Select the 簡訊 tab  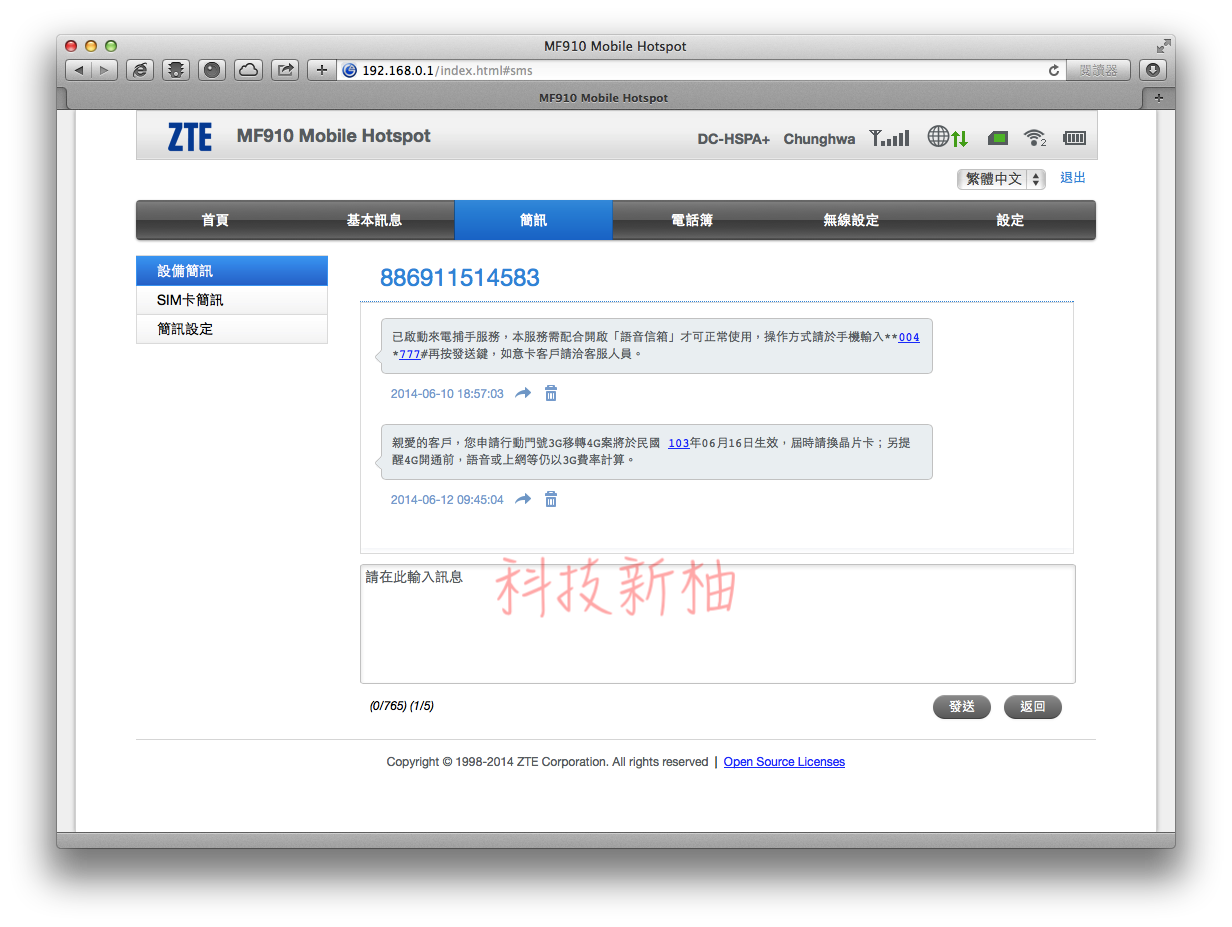point(533,220)
